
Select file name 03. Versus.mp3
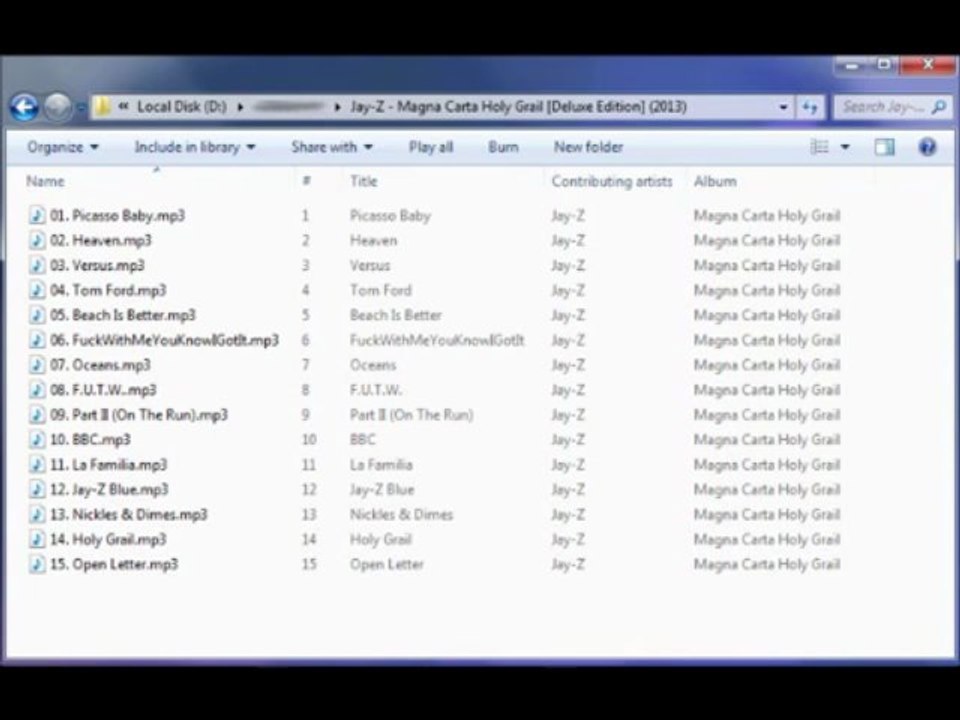point(97,265)
